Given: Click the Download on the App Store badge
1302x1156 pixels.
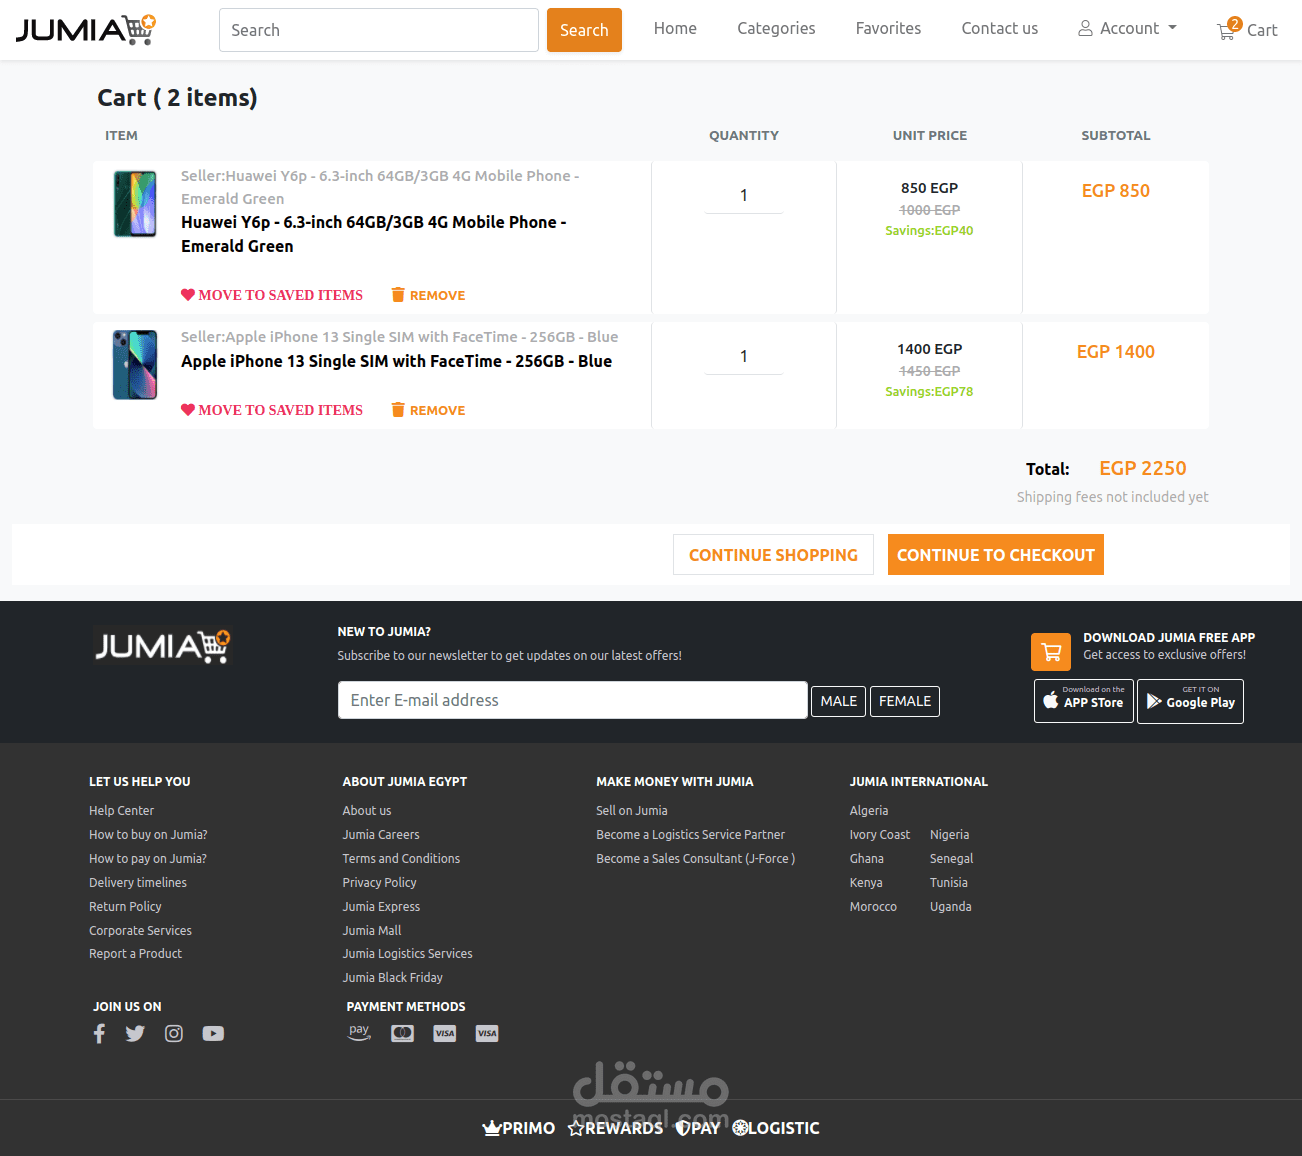Looking at the screenshot, I should click(x=1083, y=700).
